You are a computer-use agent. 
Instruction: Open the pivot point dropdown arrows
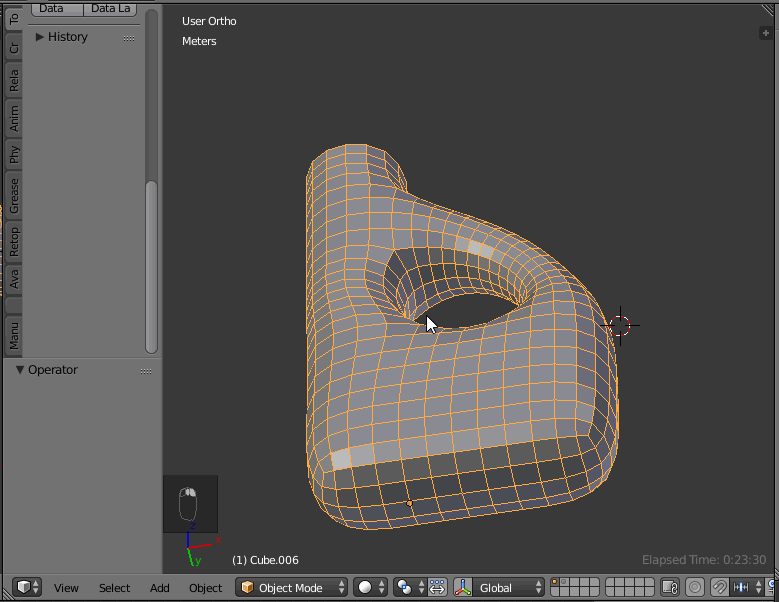421,588
